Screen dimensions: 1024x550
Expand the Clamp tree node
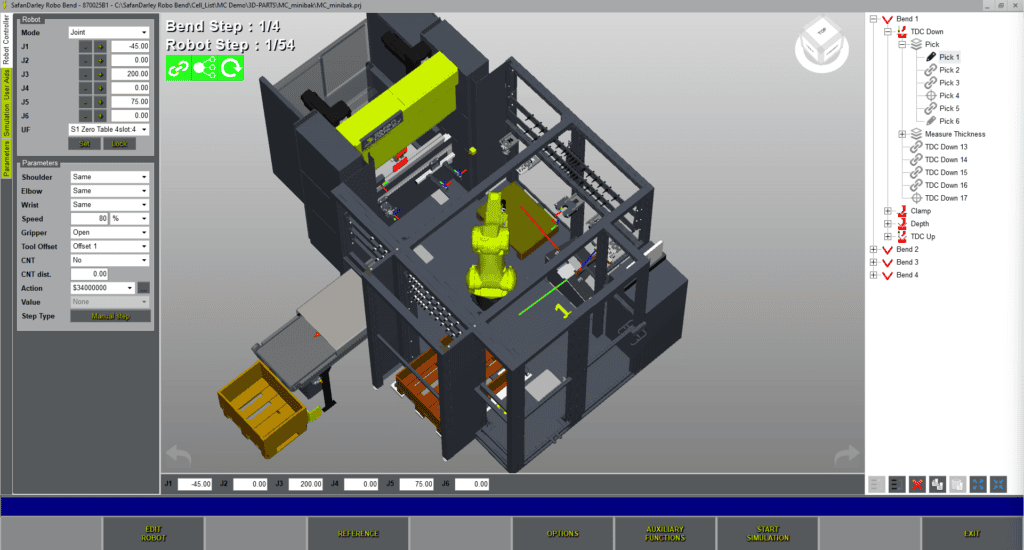click(888, 211)
